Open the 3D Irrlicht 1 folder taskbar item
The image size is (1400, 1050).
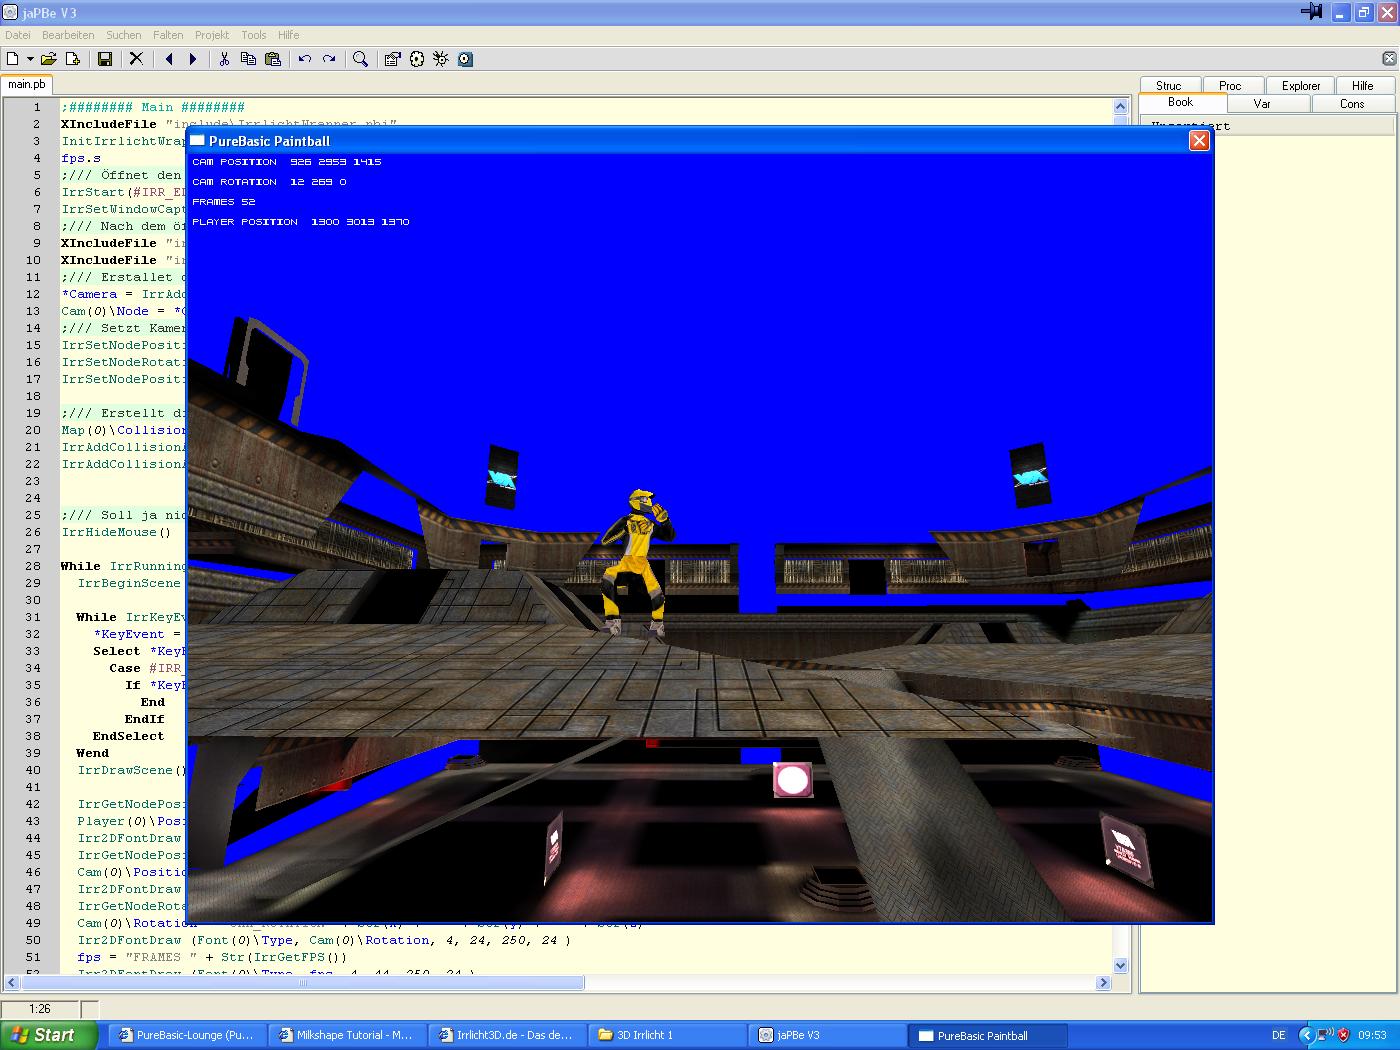(669, 1035)
